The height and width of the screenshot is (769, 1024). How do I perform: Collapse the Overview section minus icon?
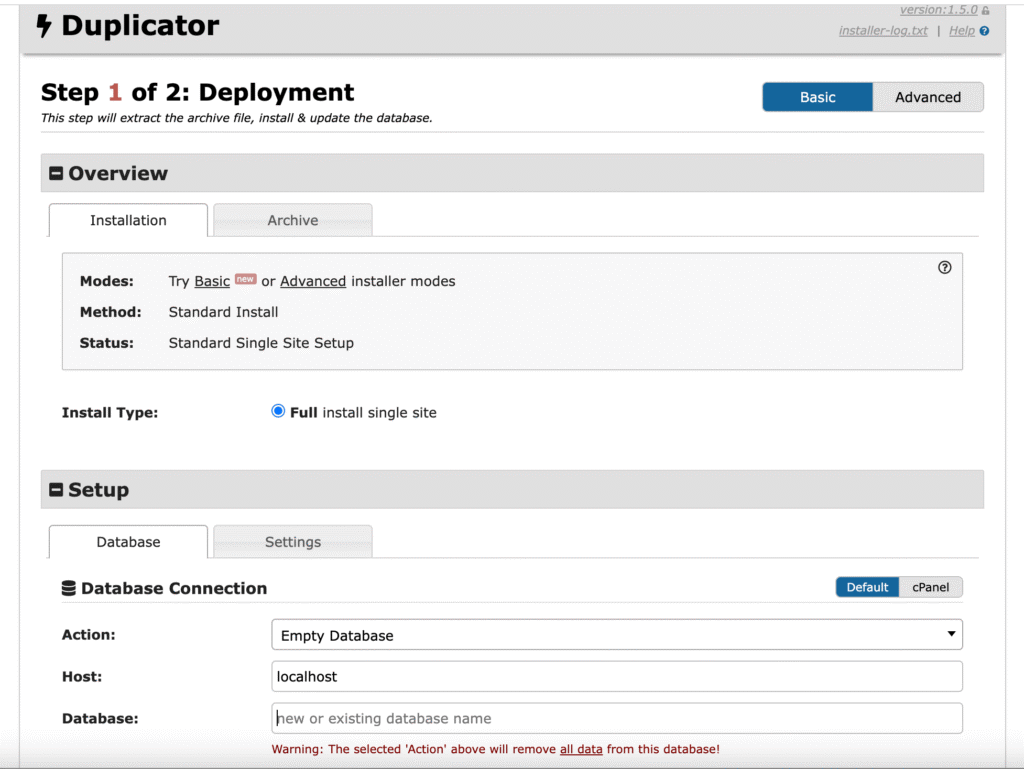(x=56, y=173)
